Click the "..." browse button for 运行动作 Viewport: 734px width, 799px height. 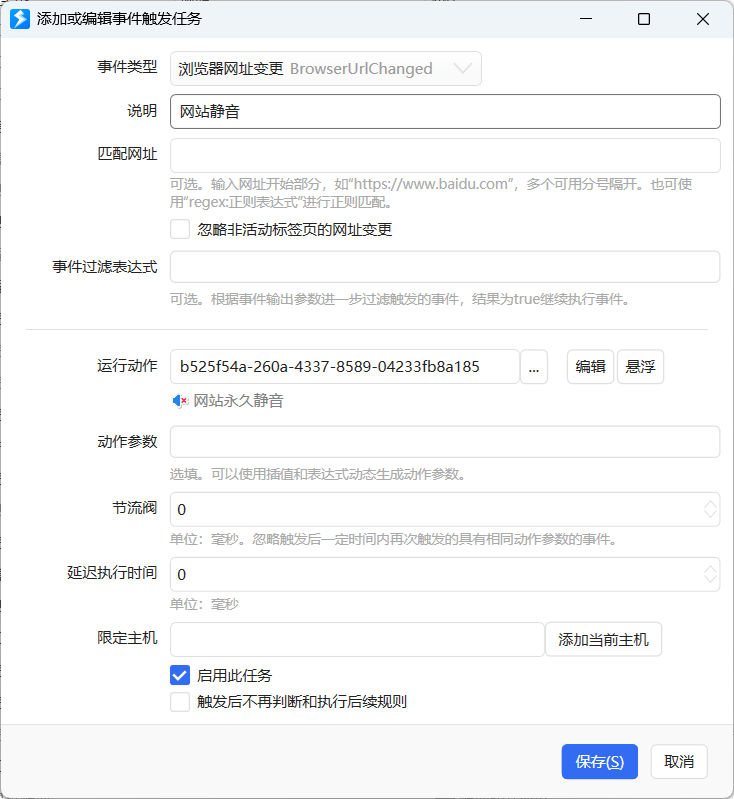(533, 367)
